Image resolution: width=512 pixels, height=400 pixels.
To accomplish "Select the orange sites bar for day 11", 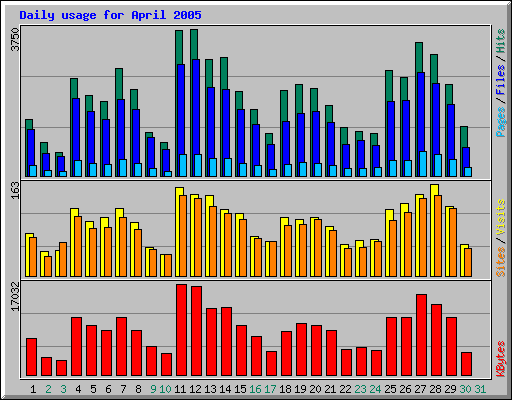I will pyautogui.click(x=183, y=236).
